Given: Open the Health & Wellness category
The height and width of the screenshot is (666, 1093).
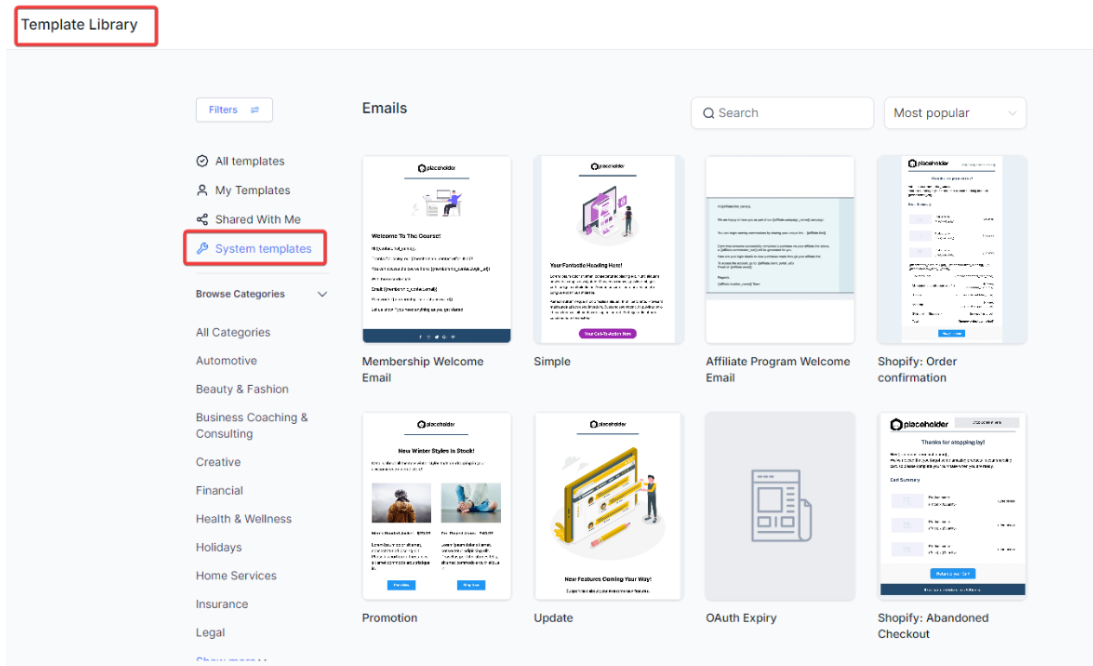Looking at the screenshot, I should coord(243,519).
